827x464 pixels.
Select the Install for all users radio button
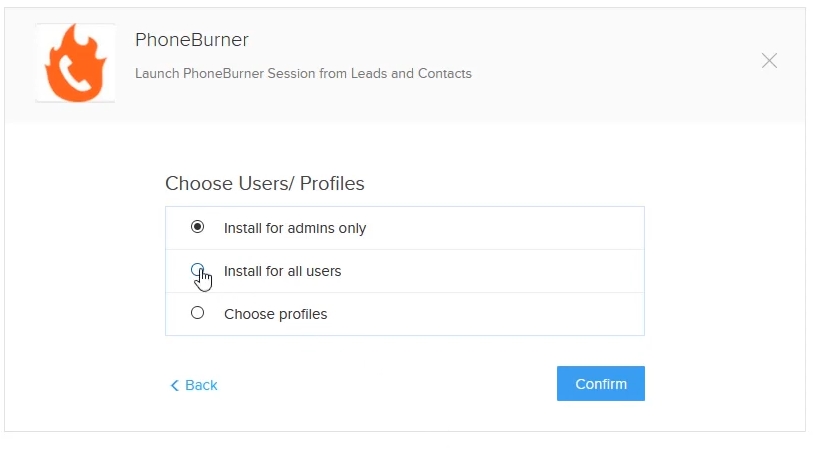(197, 269)
